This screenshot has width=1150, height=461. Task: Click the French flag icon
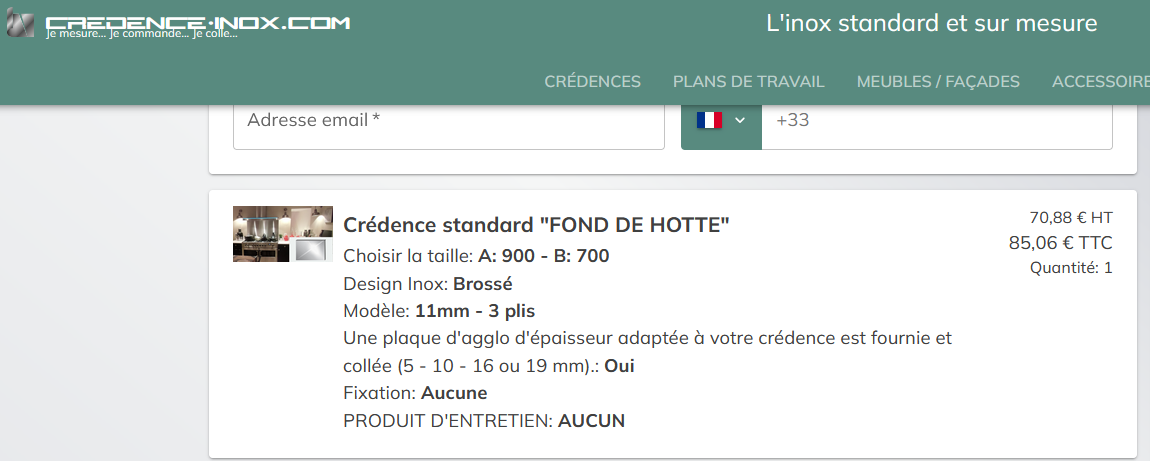pyautogui.click(x=709, y=120)
